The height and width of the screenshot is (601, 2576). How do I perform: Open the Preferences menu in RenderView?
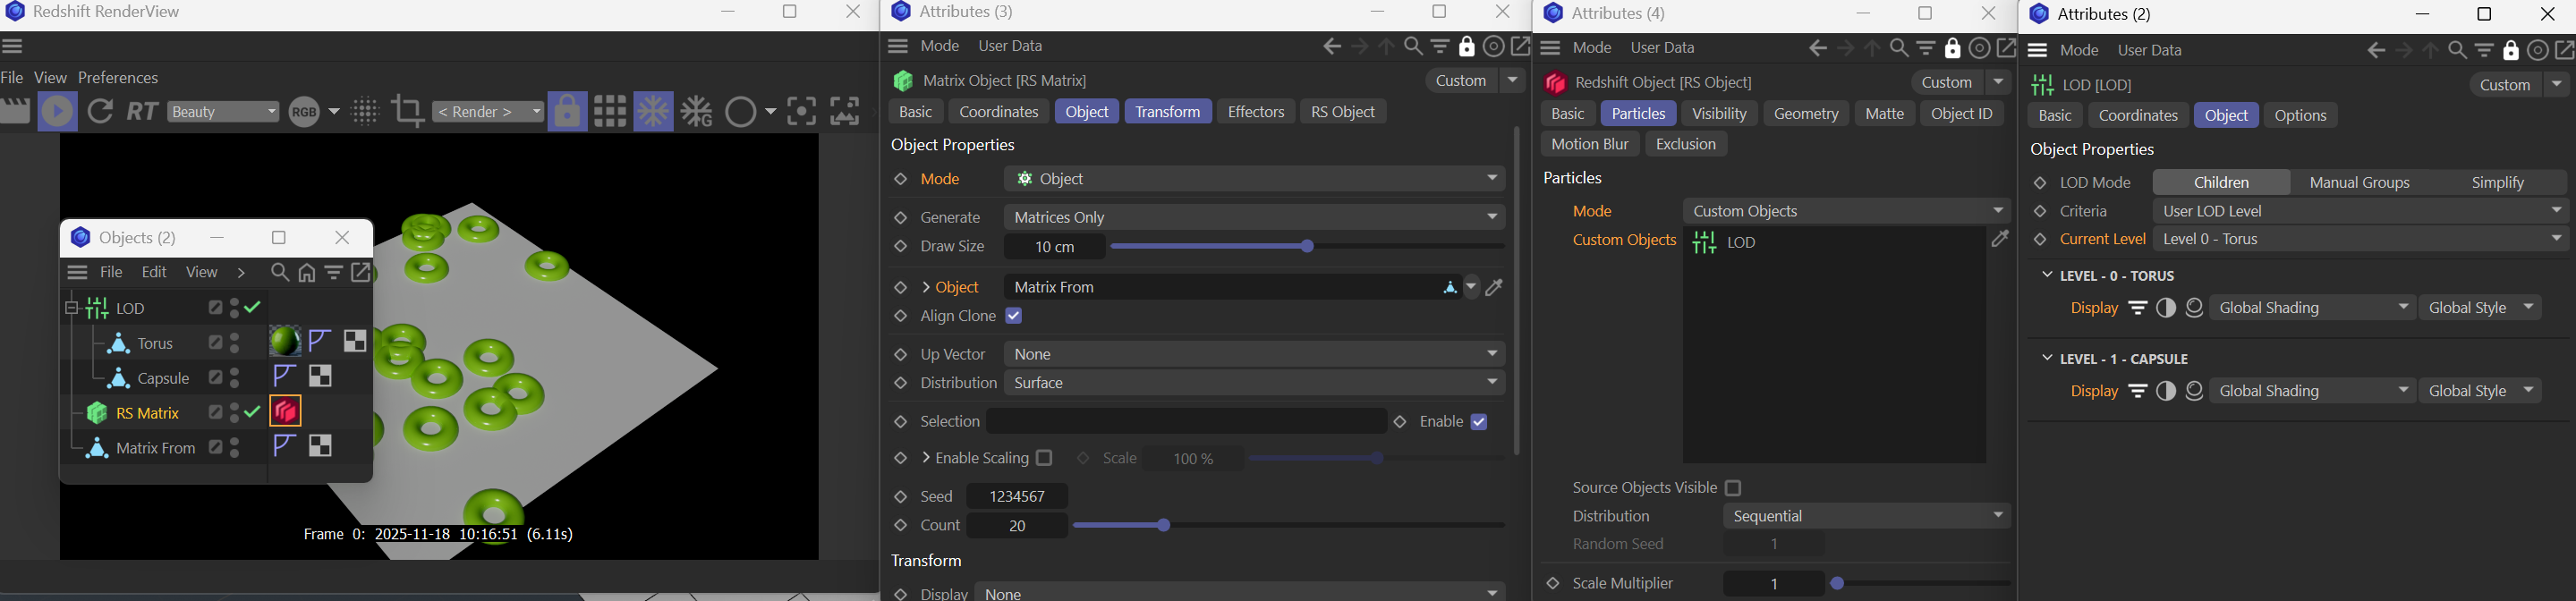pyautogui.click(x=118, y=78)
